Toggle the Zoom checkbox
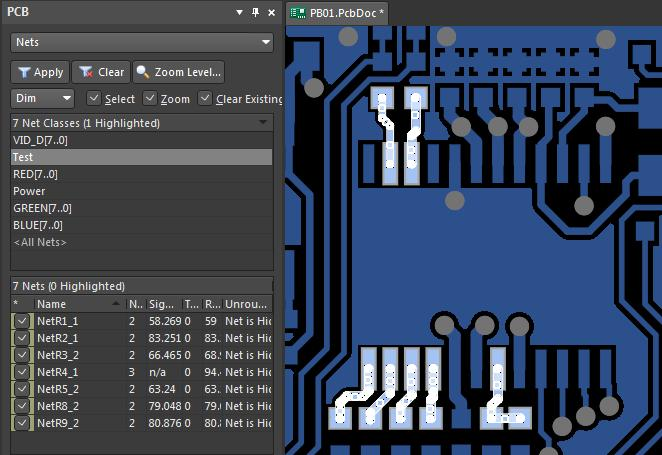662x455 pixels. coord(149,99)
